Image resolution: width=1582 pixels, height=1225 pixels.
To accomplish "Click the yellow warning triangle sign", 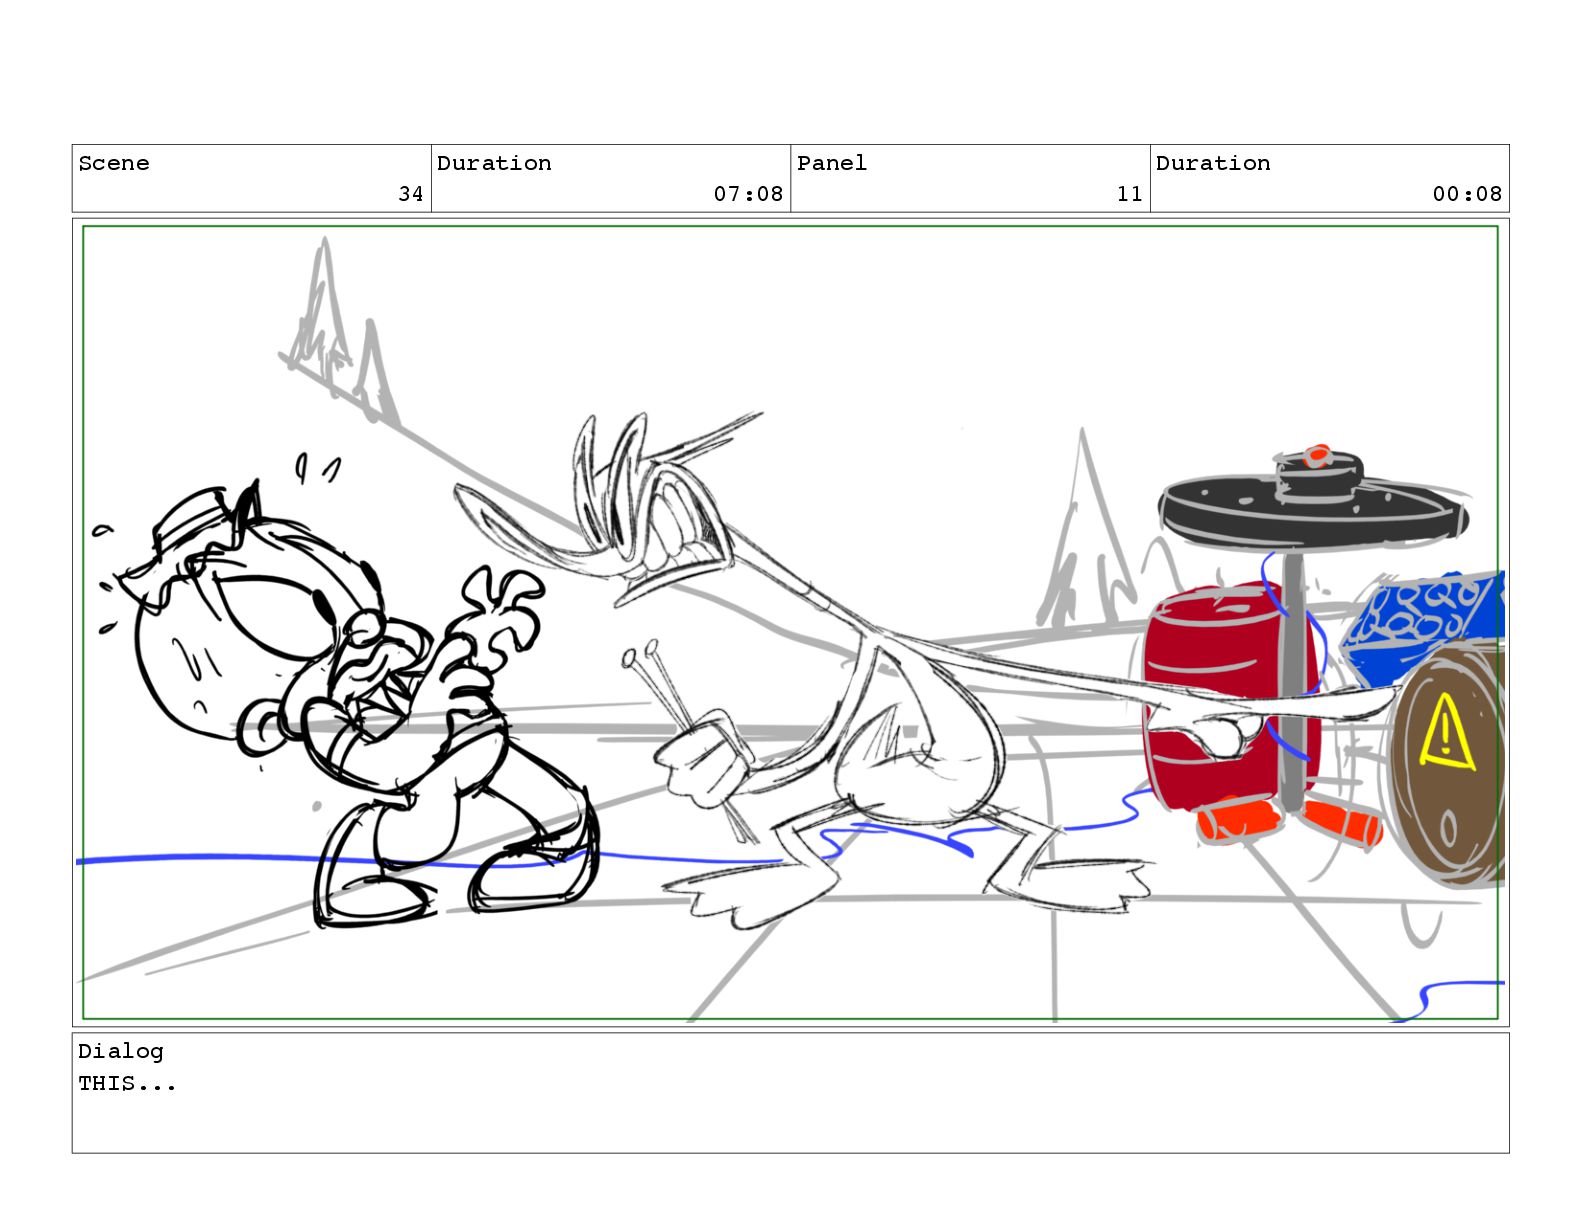I will pos(1446,732).
